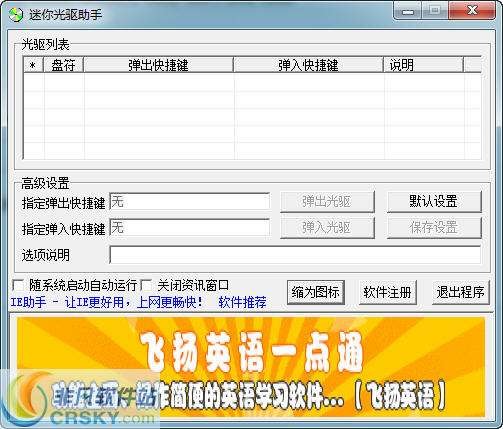Click the 弹入快捷键 column header
Viewport: 503px width, 429px height.
coord(308,65)
